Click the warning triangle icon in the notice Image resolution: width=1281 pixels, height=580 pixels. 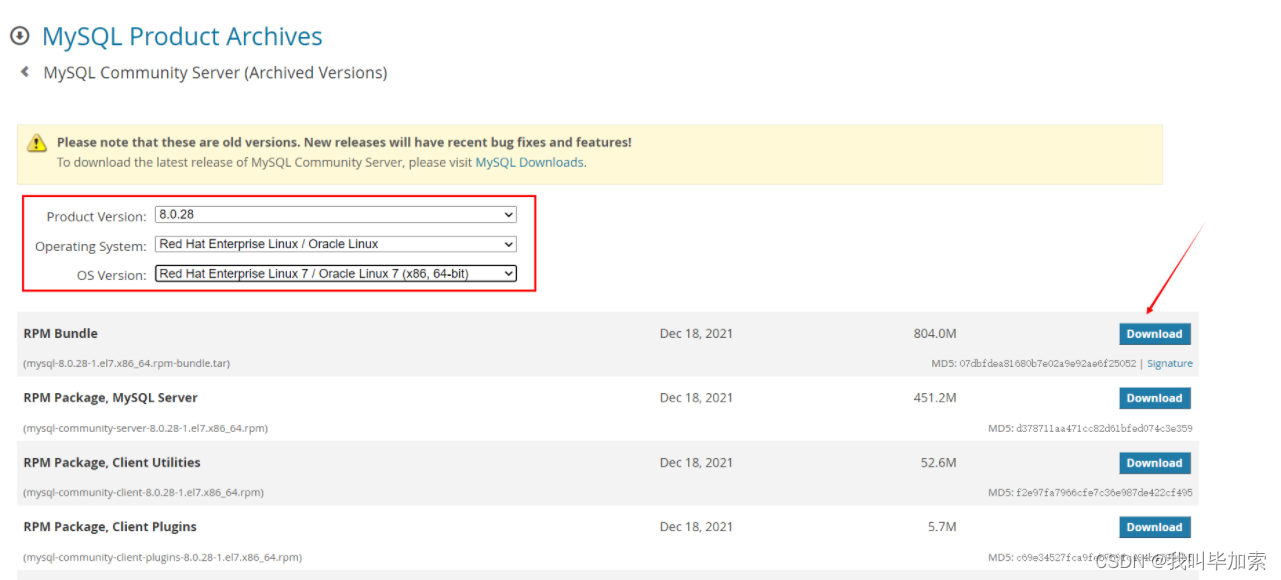pyautogui.click(x=37, y=142)
